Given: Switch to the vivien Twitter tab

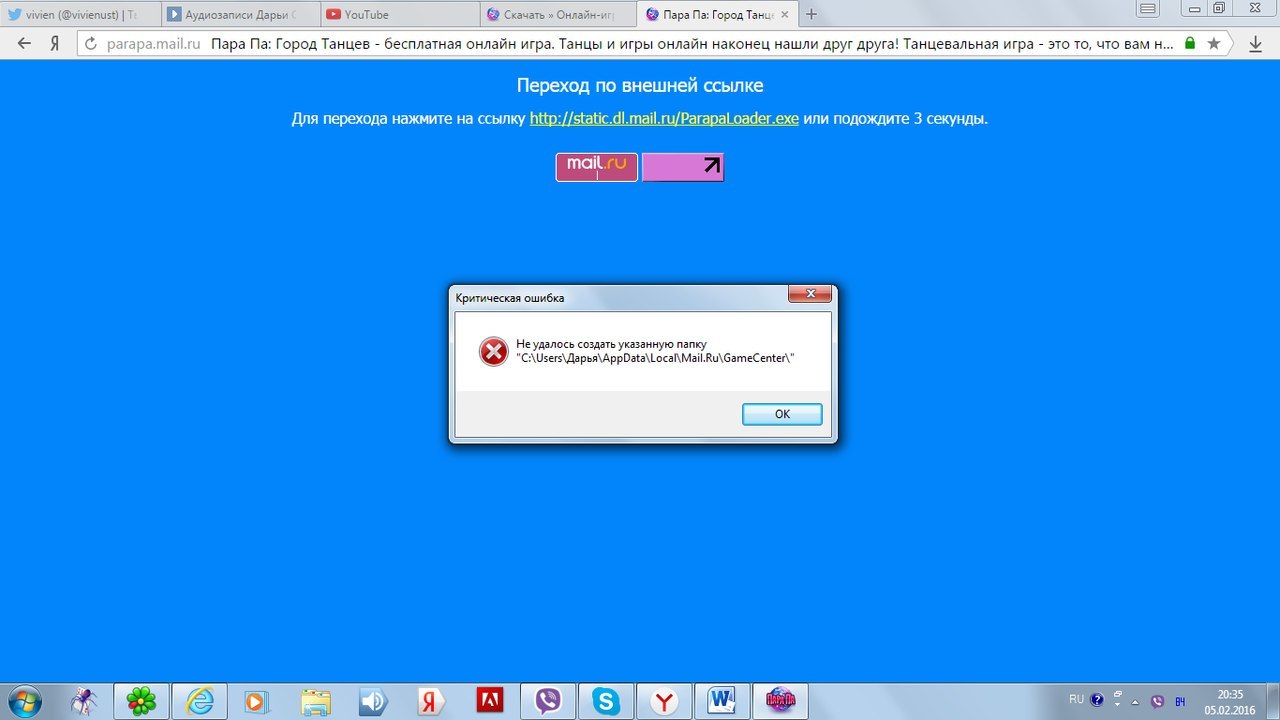Looking at the screenshot, I should 80,15.
